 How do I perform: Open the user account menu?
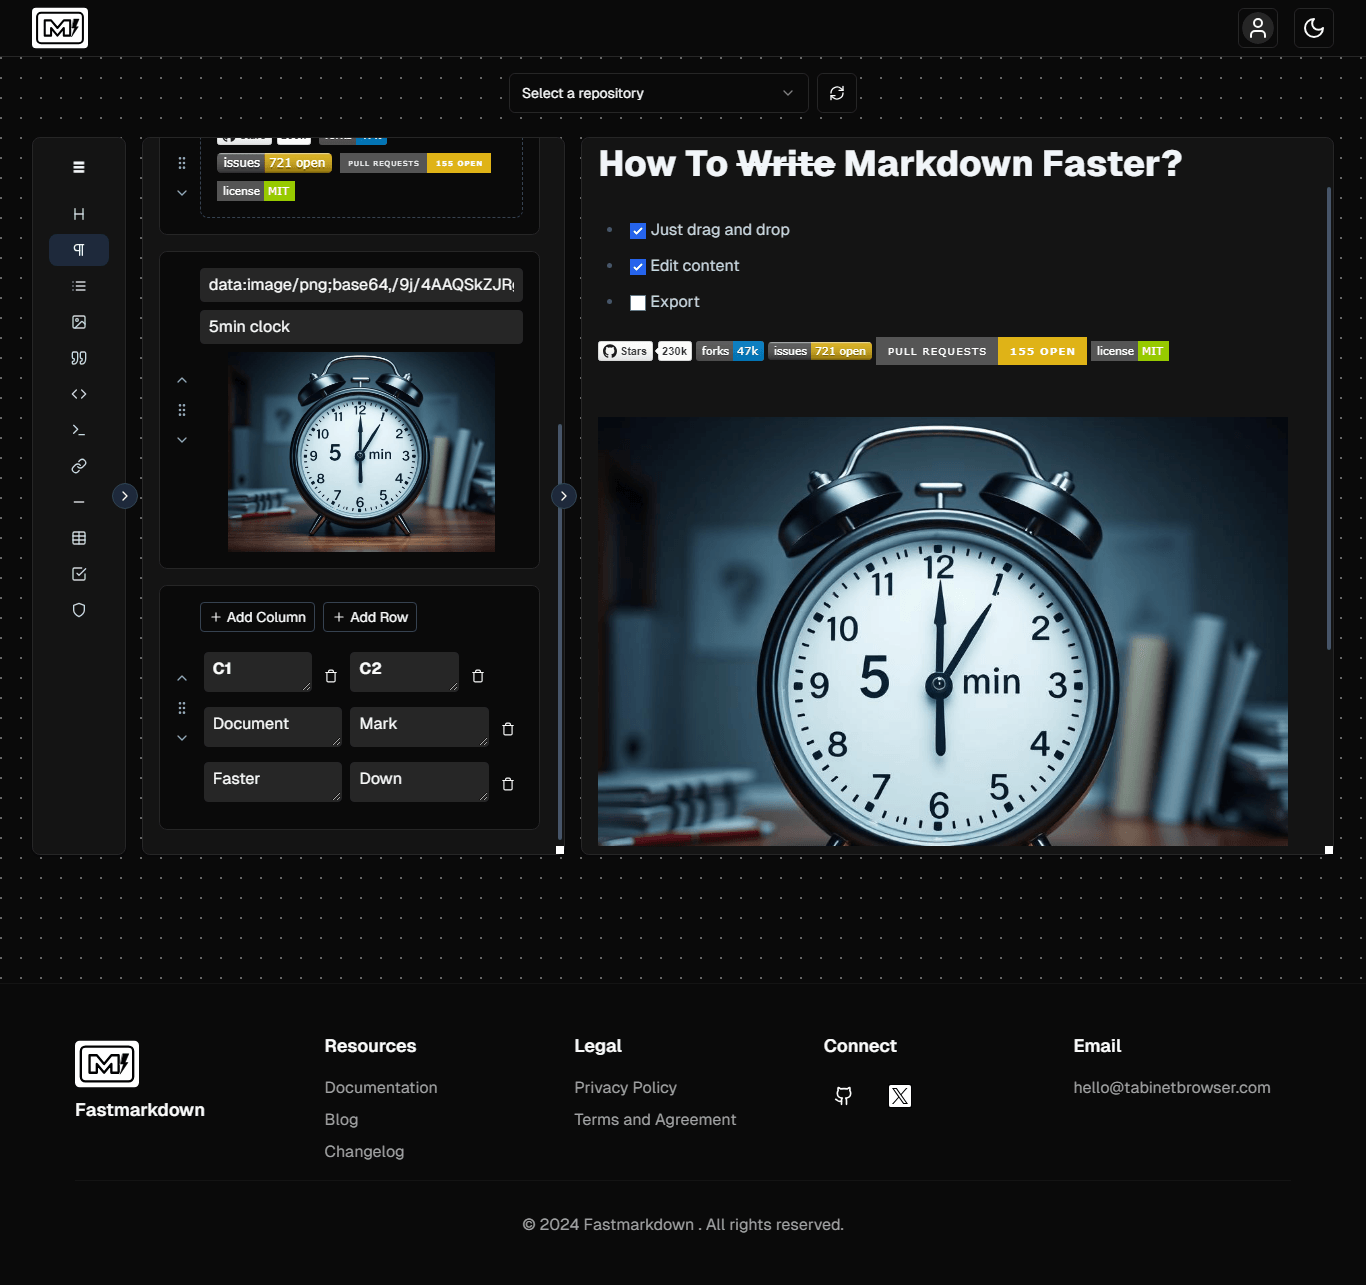coord(1258,28)
